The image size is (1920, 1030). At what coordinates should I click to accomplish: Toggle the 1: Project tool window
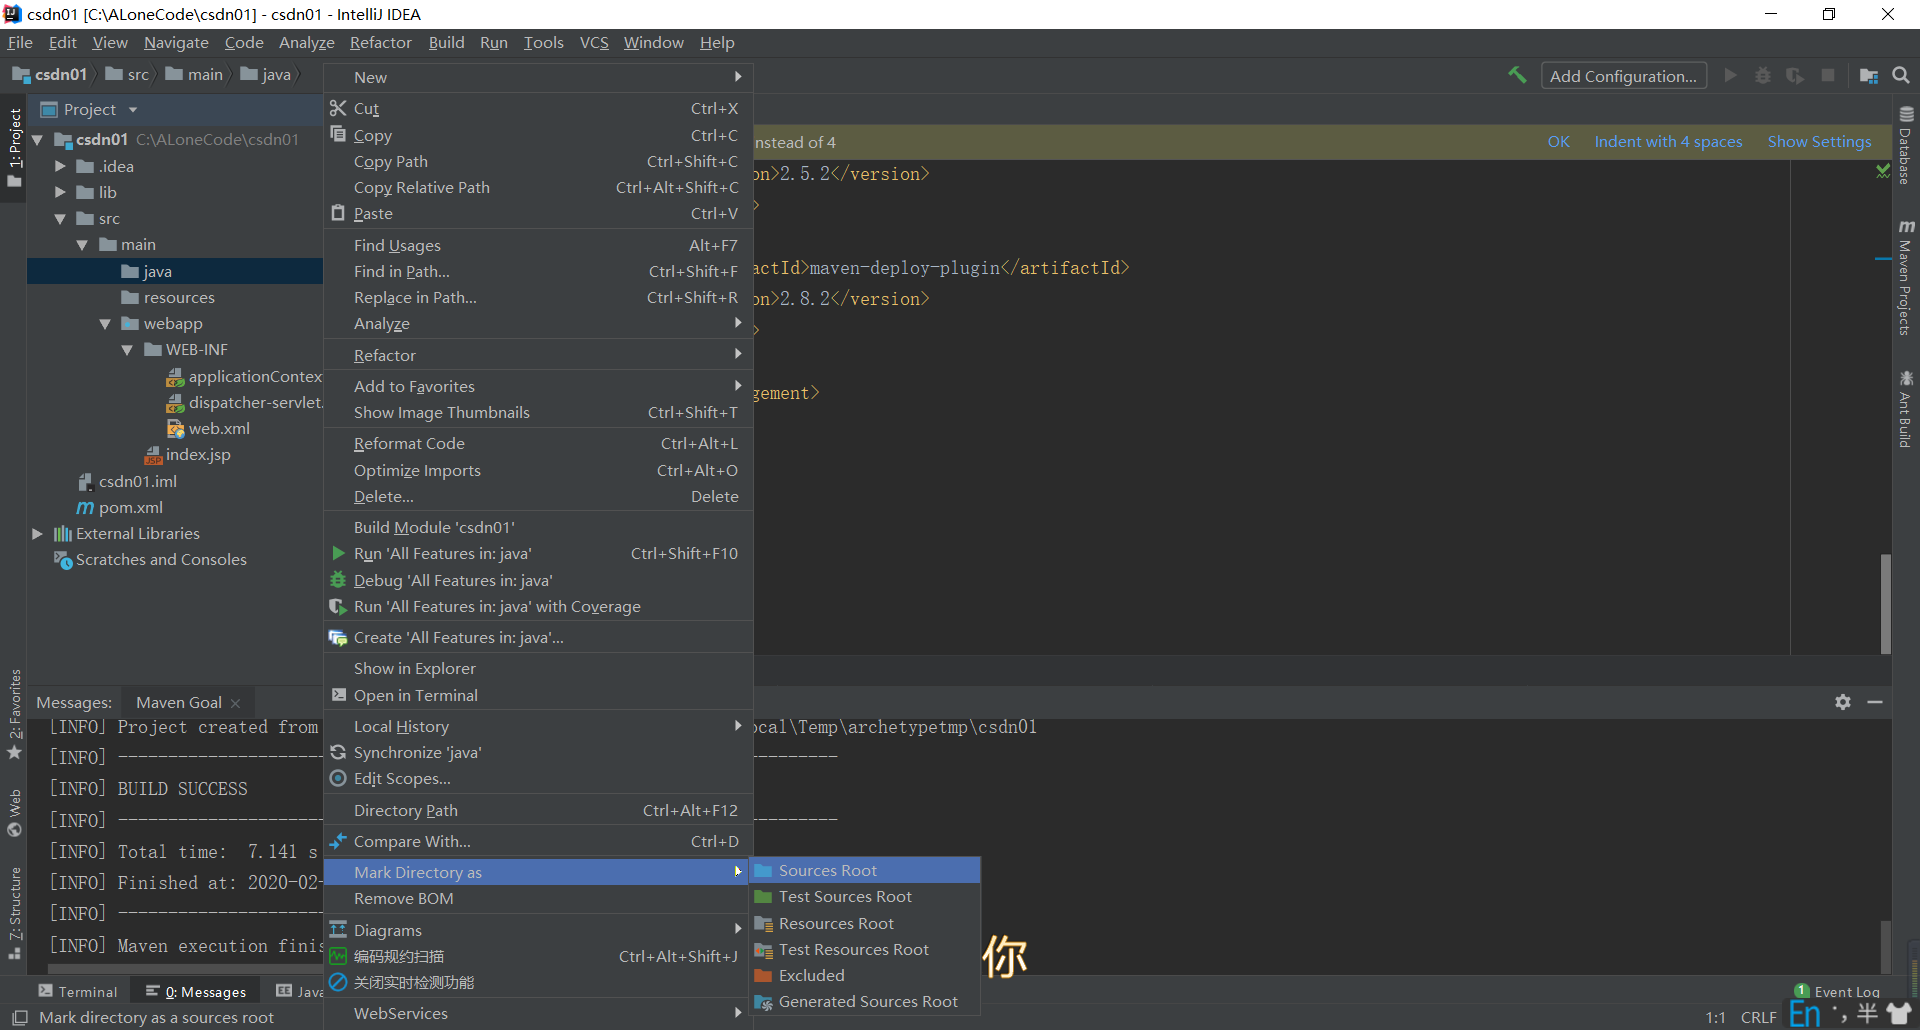(x=14, y=148)
